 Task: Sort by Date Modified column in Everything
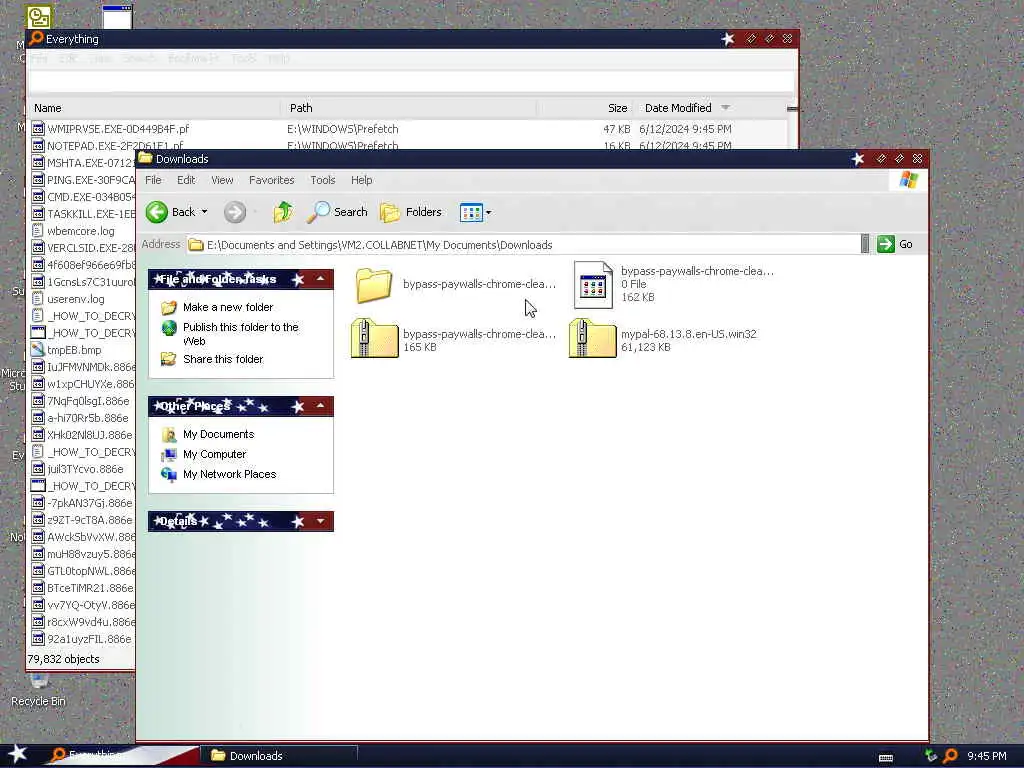tap(709, 108)
